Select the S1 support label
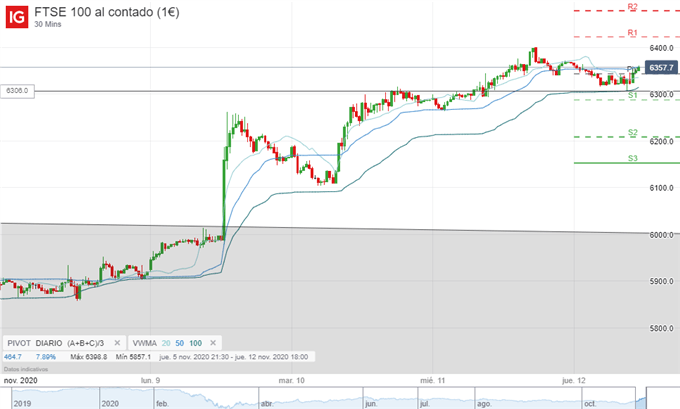The image size is (680, 409). click(x=633, y=95)
